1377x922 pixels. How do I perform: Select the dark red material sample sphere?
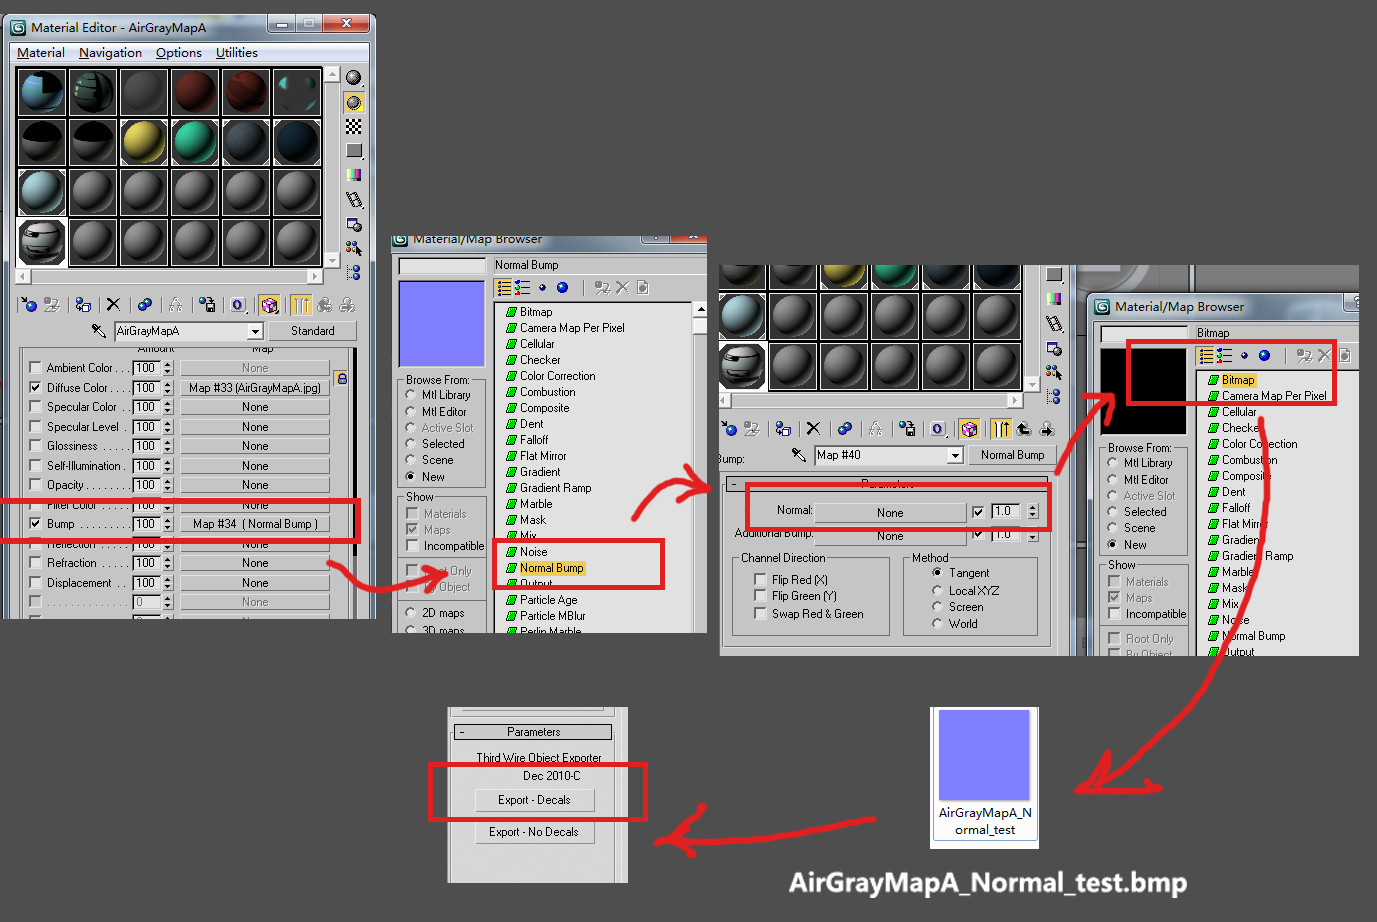click(195, 92)
